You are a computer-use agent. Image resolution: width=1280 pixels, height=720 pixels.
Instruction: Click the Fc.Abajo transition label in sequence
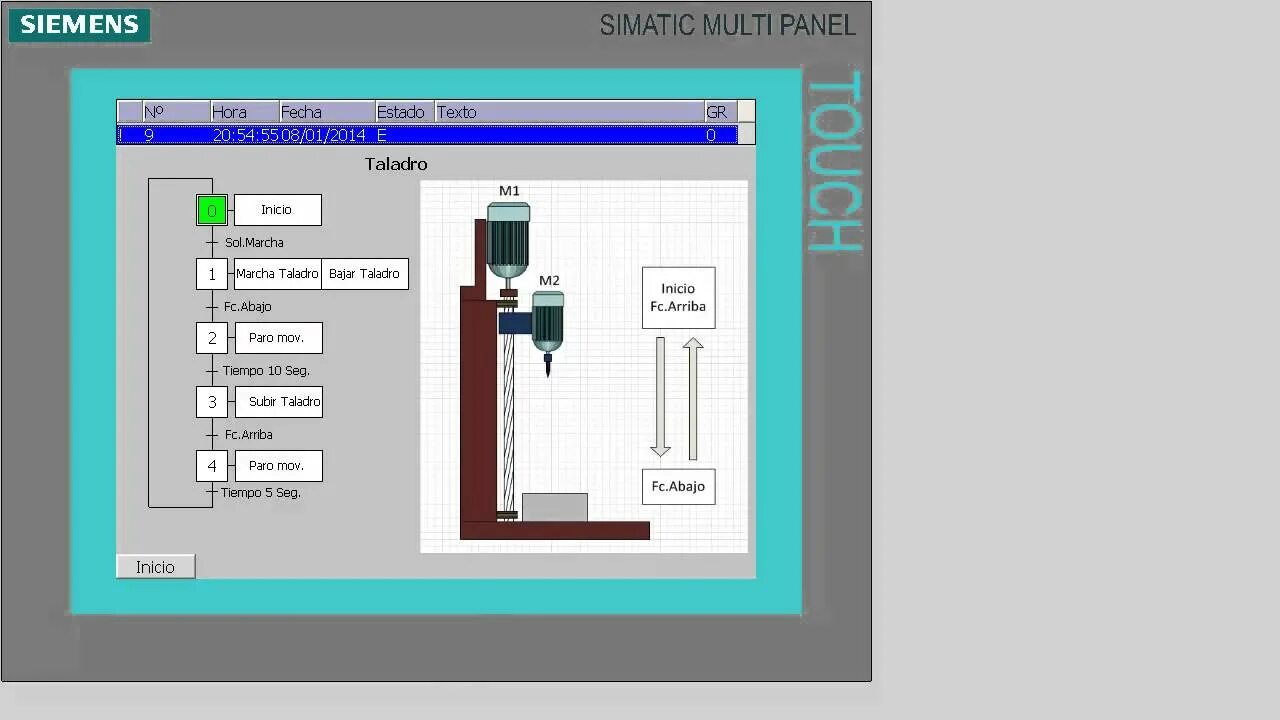pyautogui.click(x=247, y=307)
